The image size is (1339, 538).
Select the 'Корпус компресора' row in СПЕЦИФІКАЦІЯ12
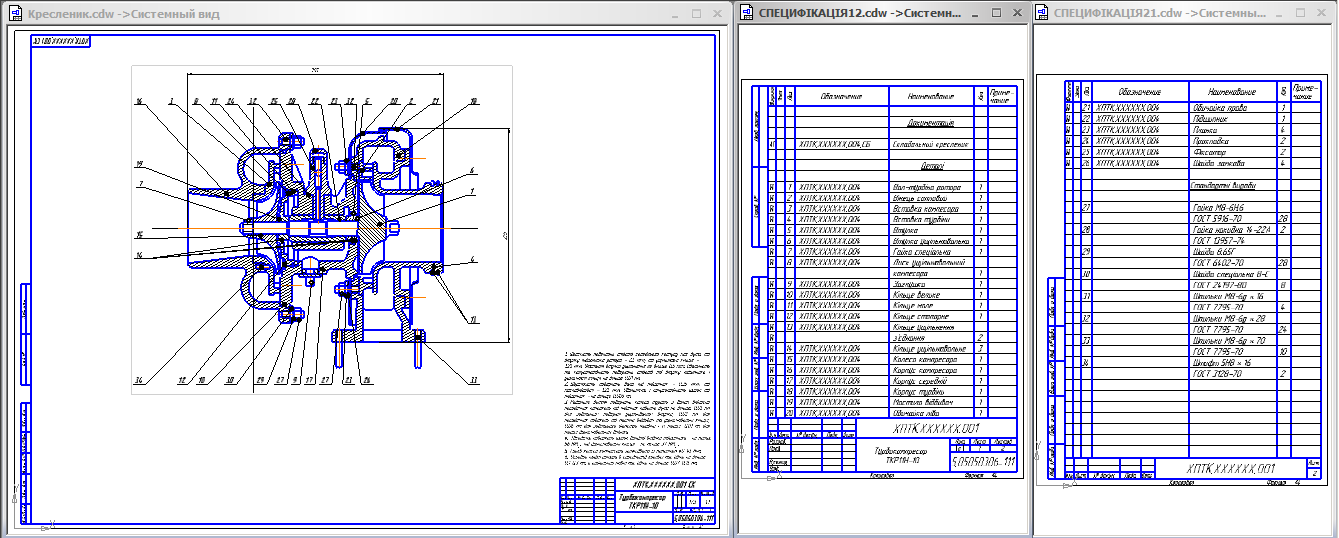892,370
